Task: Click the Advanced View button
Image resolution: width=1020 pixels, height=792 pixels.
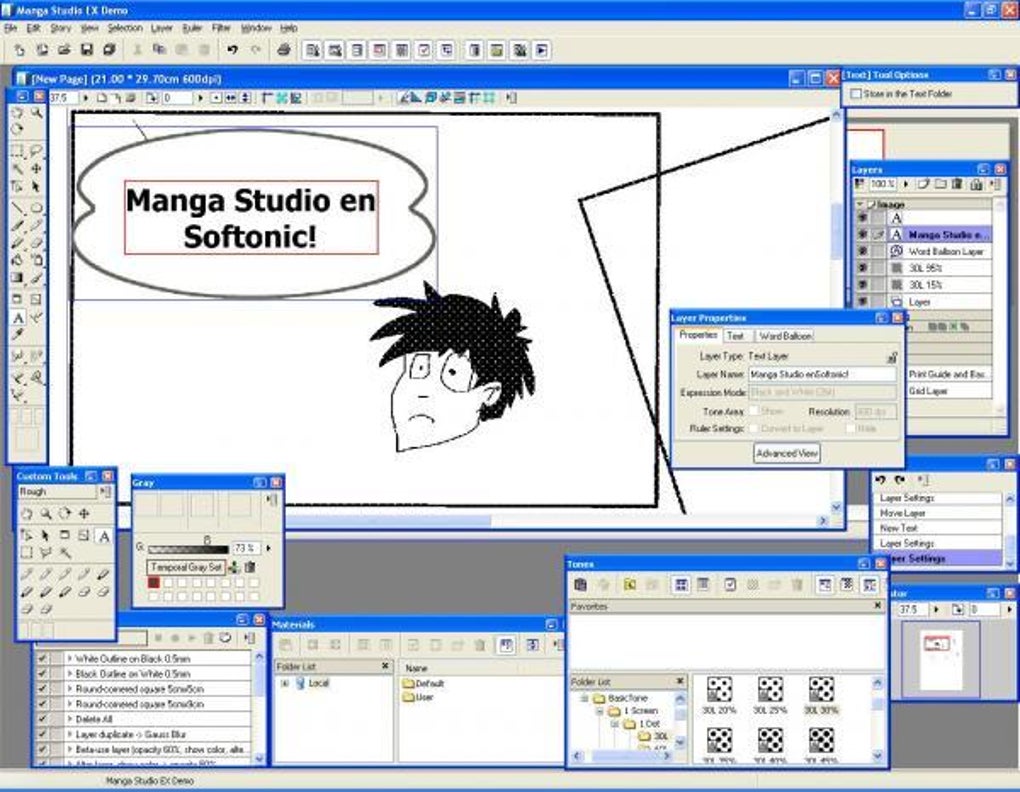Action: click(787, 453)
